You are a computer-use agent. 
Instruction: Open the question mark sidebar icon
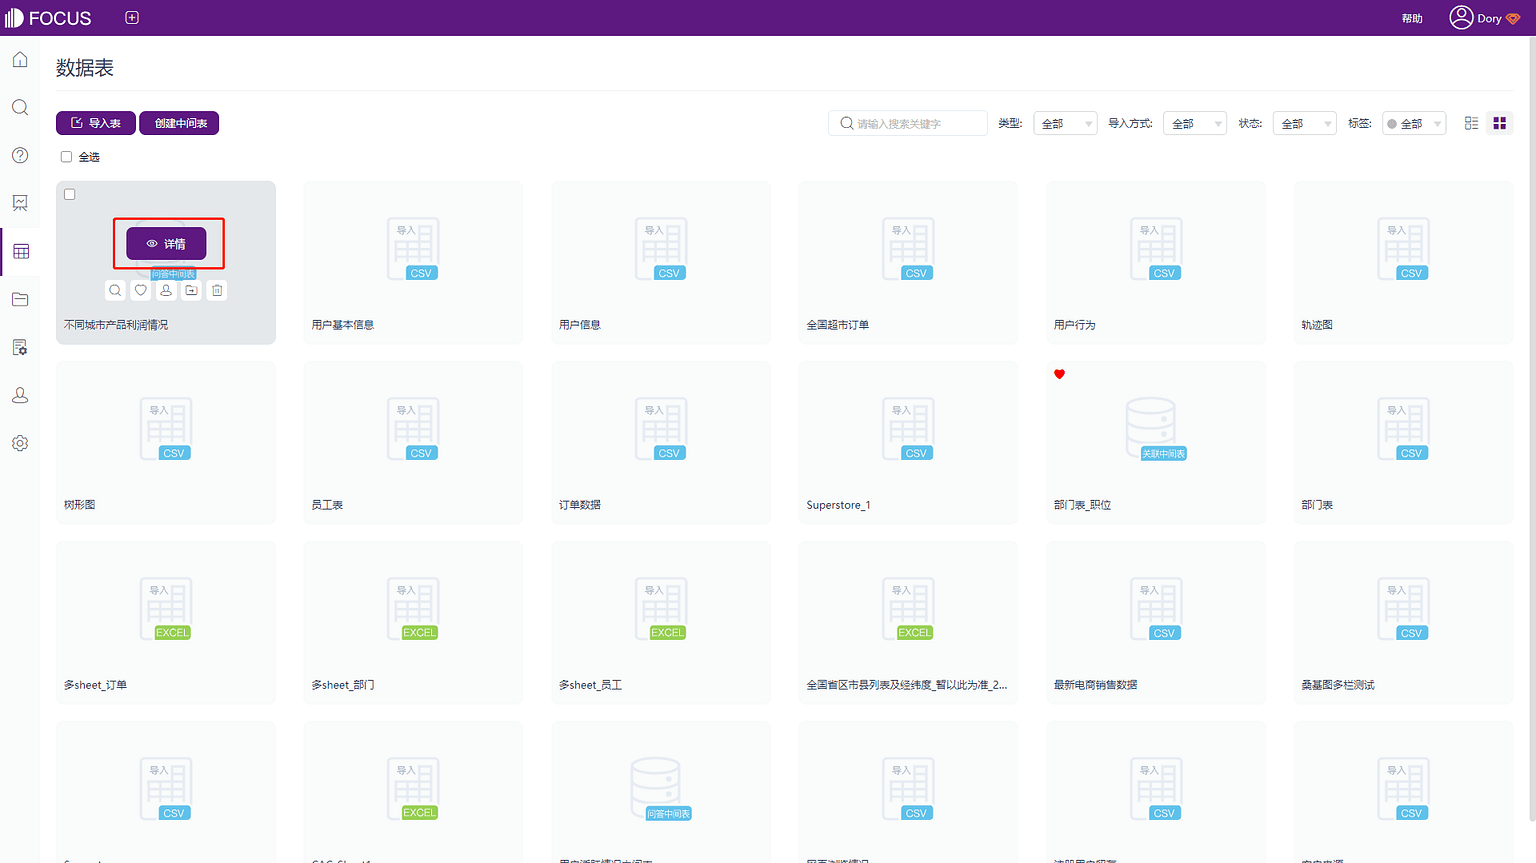pyautogui.click(x=20, y=155)
